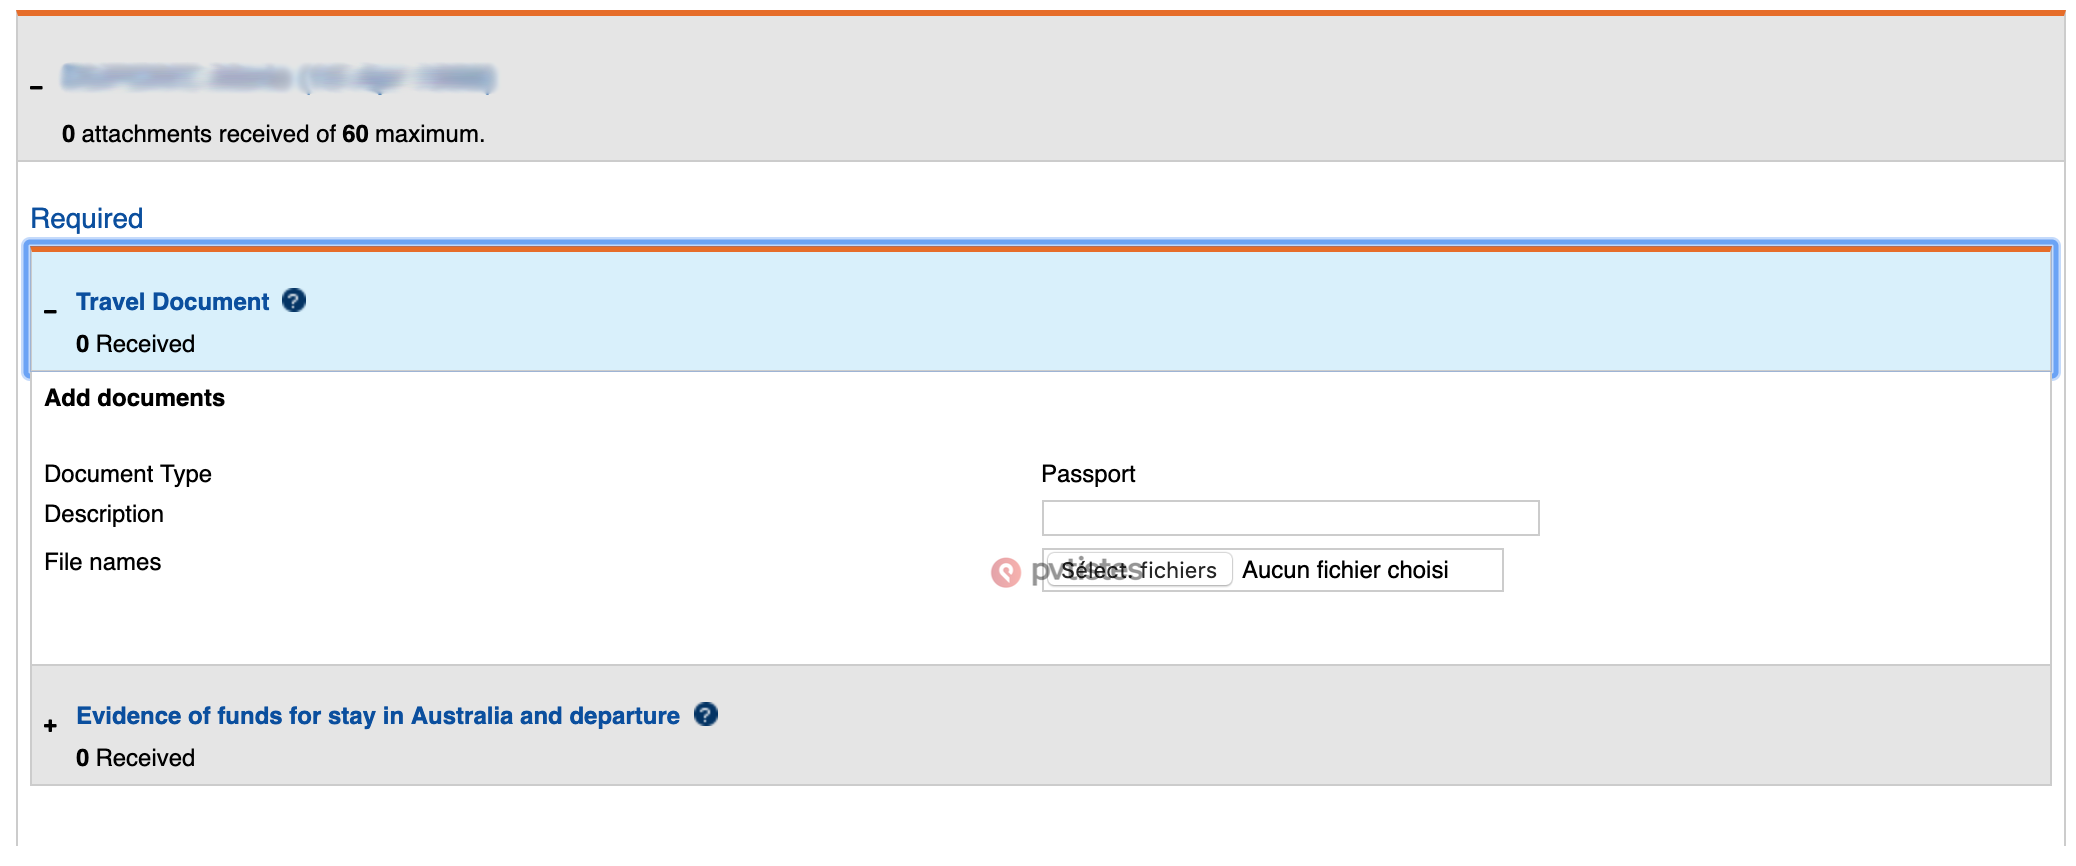Click the Passport document type value

tap(1088, 474)
